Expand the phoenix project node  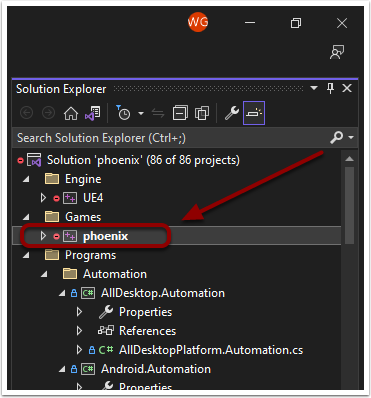43,236
